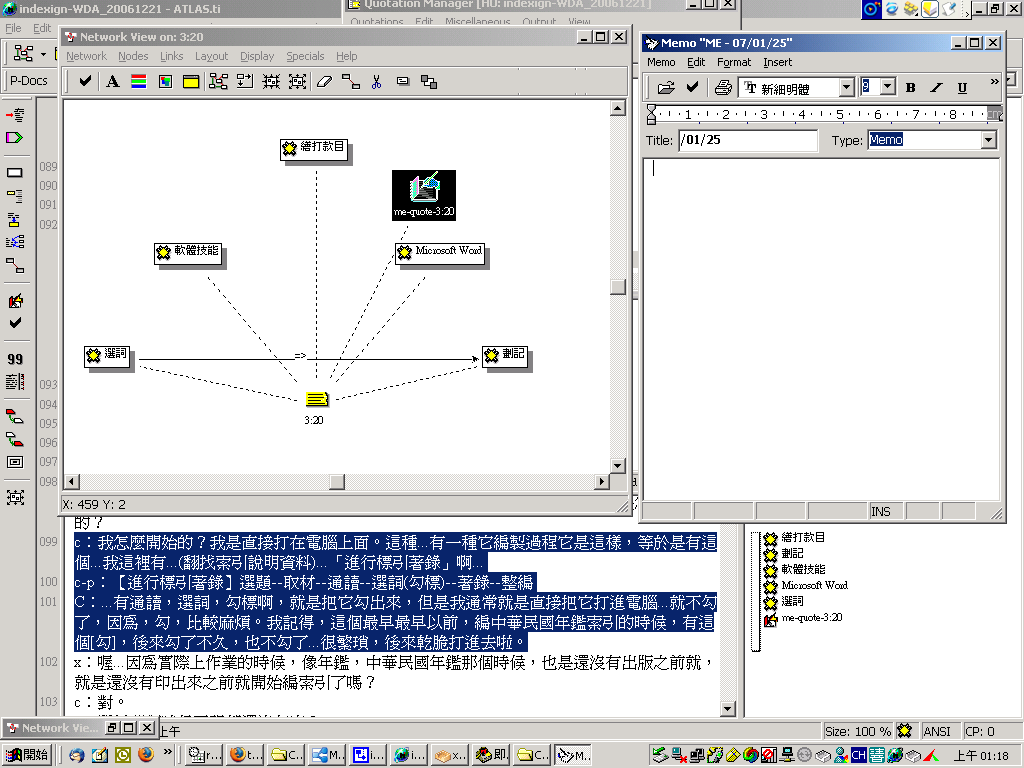Click the Size: 100 % status bar field
This screenshot has width=1024, height=768.
point(857,731)
